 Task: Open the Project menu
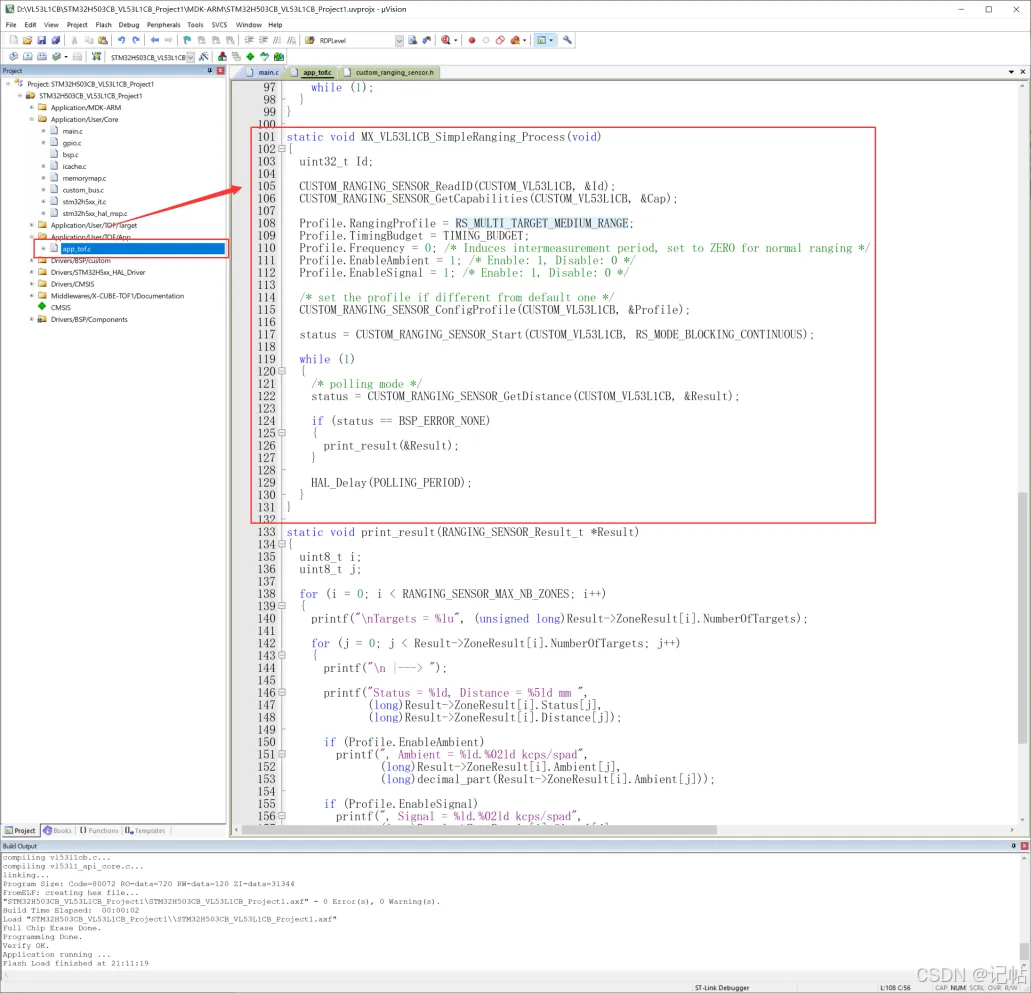point(77,25)
